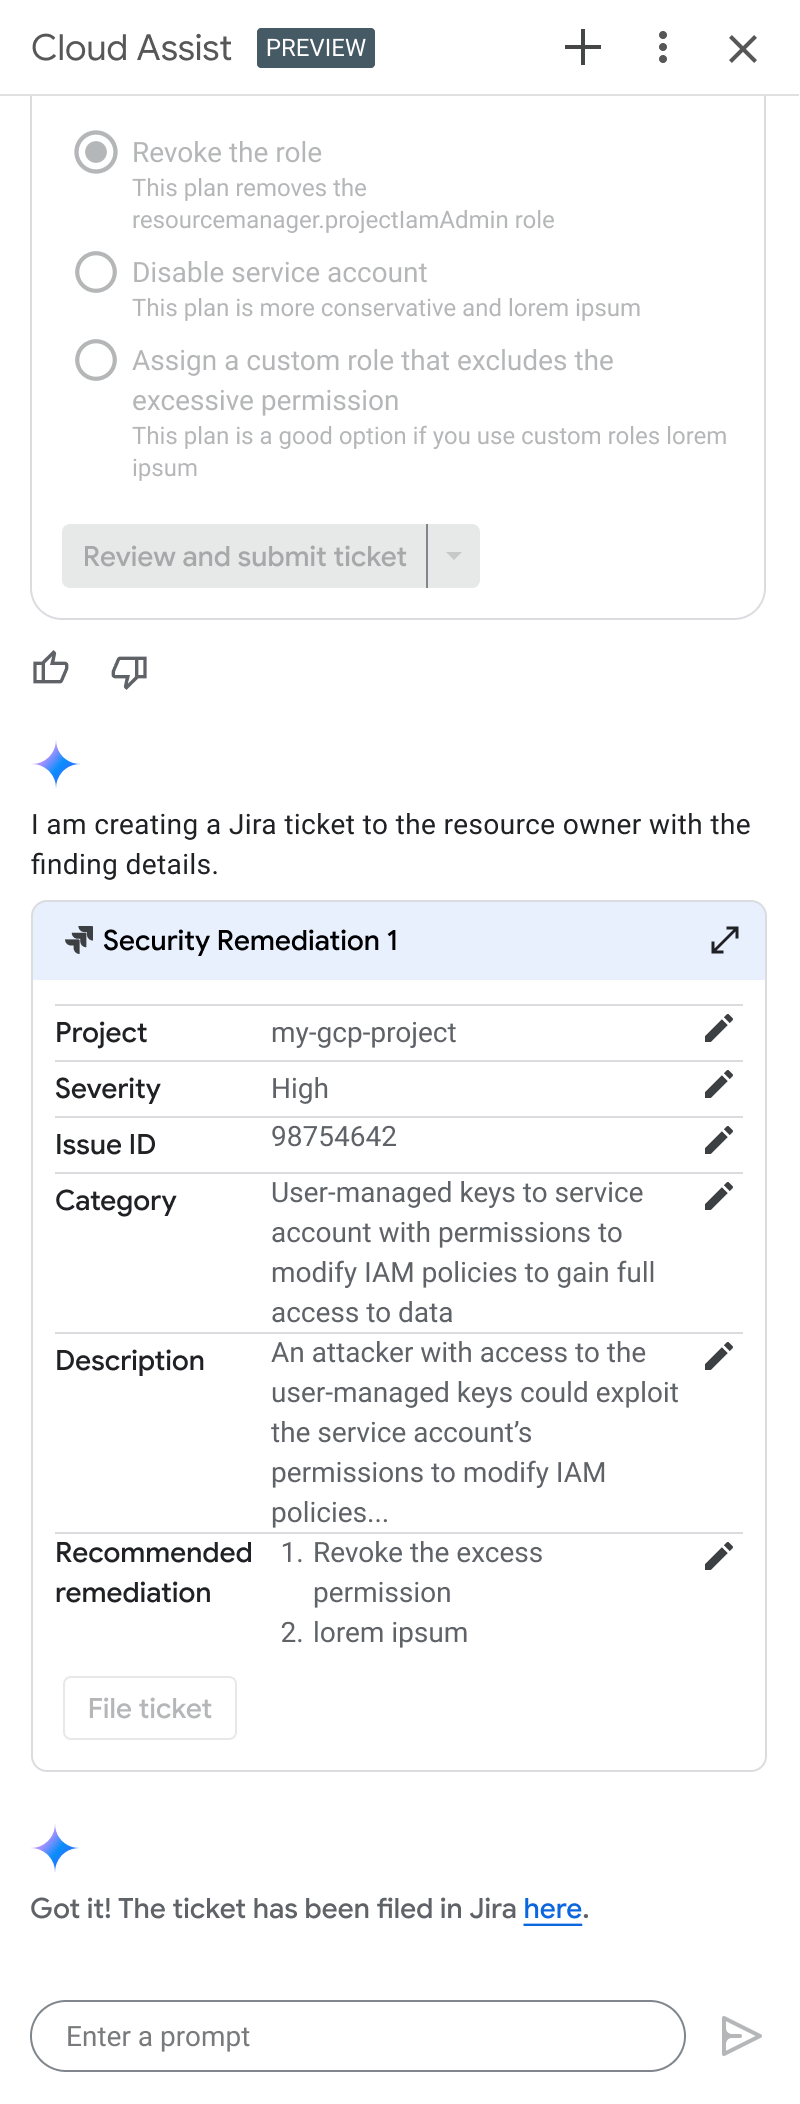Click the Security Remediation 1 title
Viewport: 800px width, 2104px height.
pyautogui.click(x=250, y=940)
